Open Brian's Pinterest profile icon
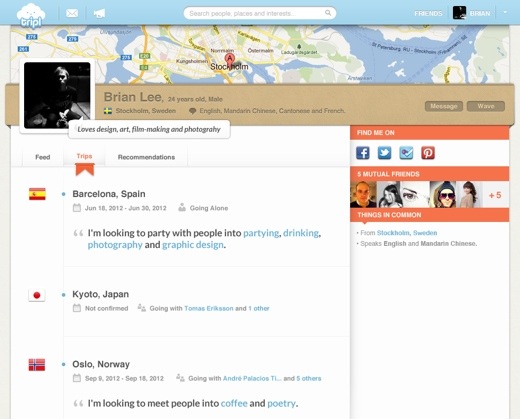 coord(428,153)
